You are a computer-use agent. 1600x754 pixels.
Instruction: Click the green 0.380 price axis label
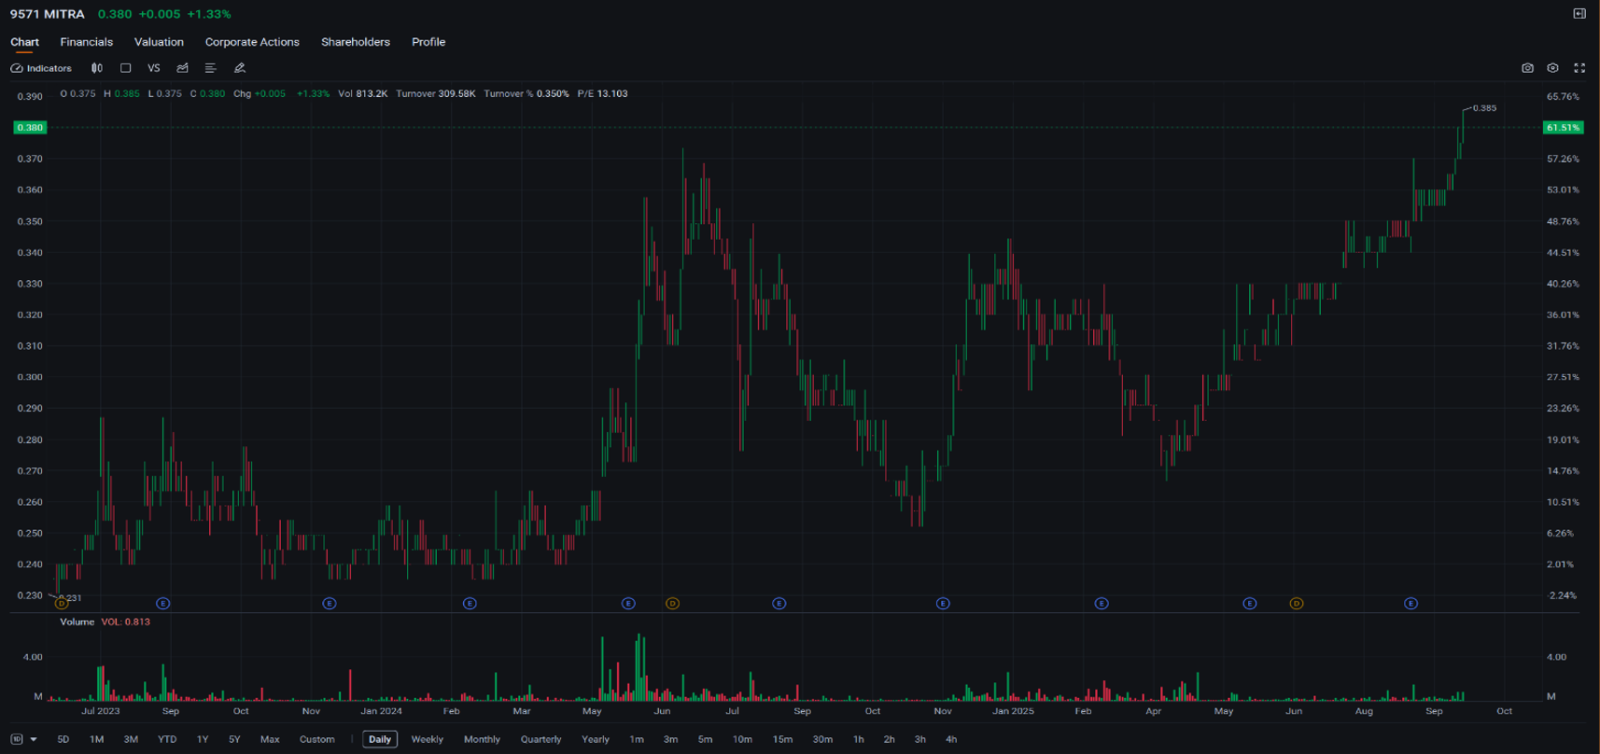coord(30,127)
